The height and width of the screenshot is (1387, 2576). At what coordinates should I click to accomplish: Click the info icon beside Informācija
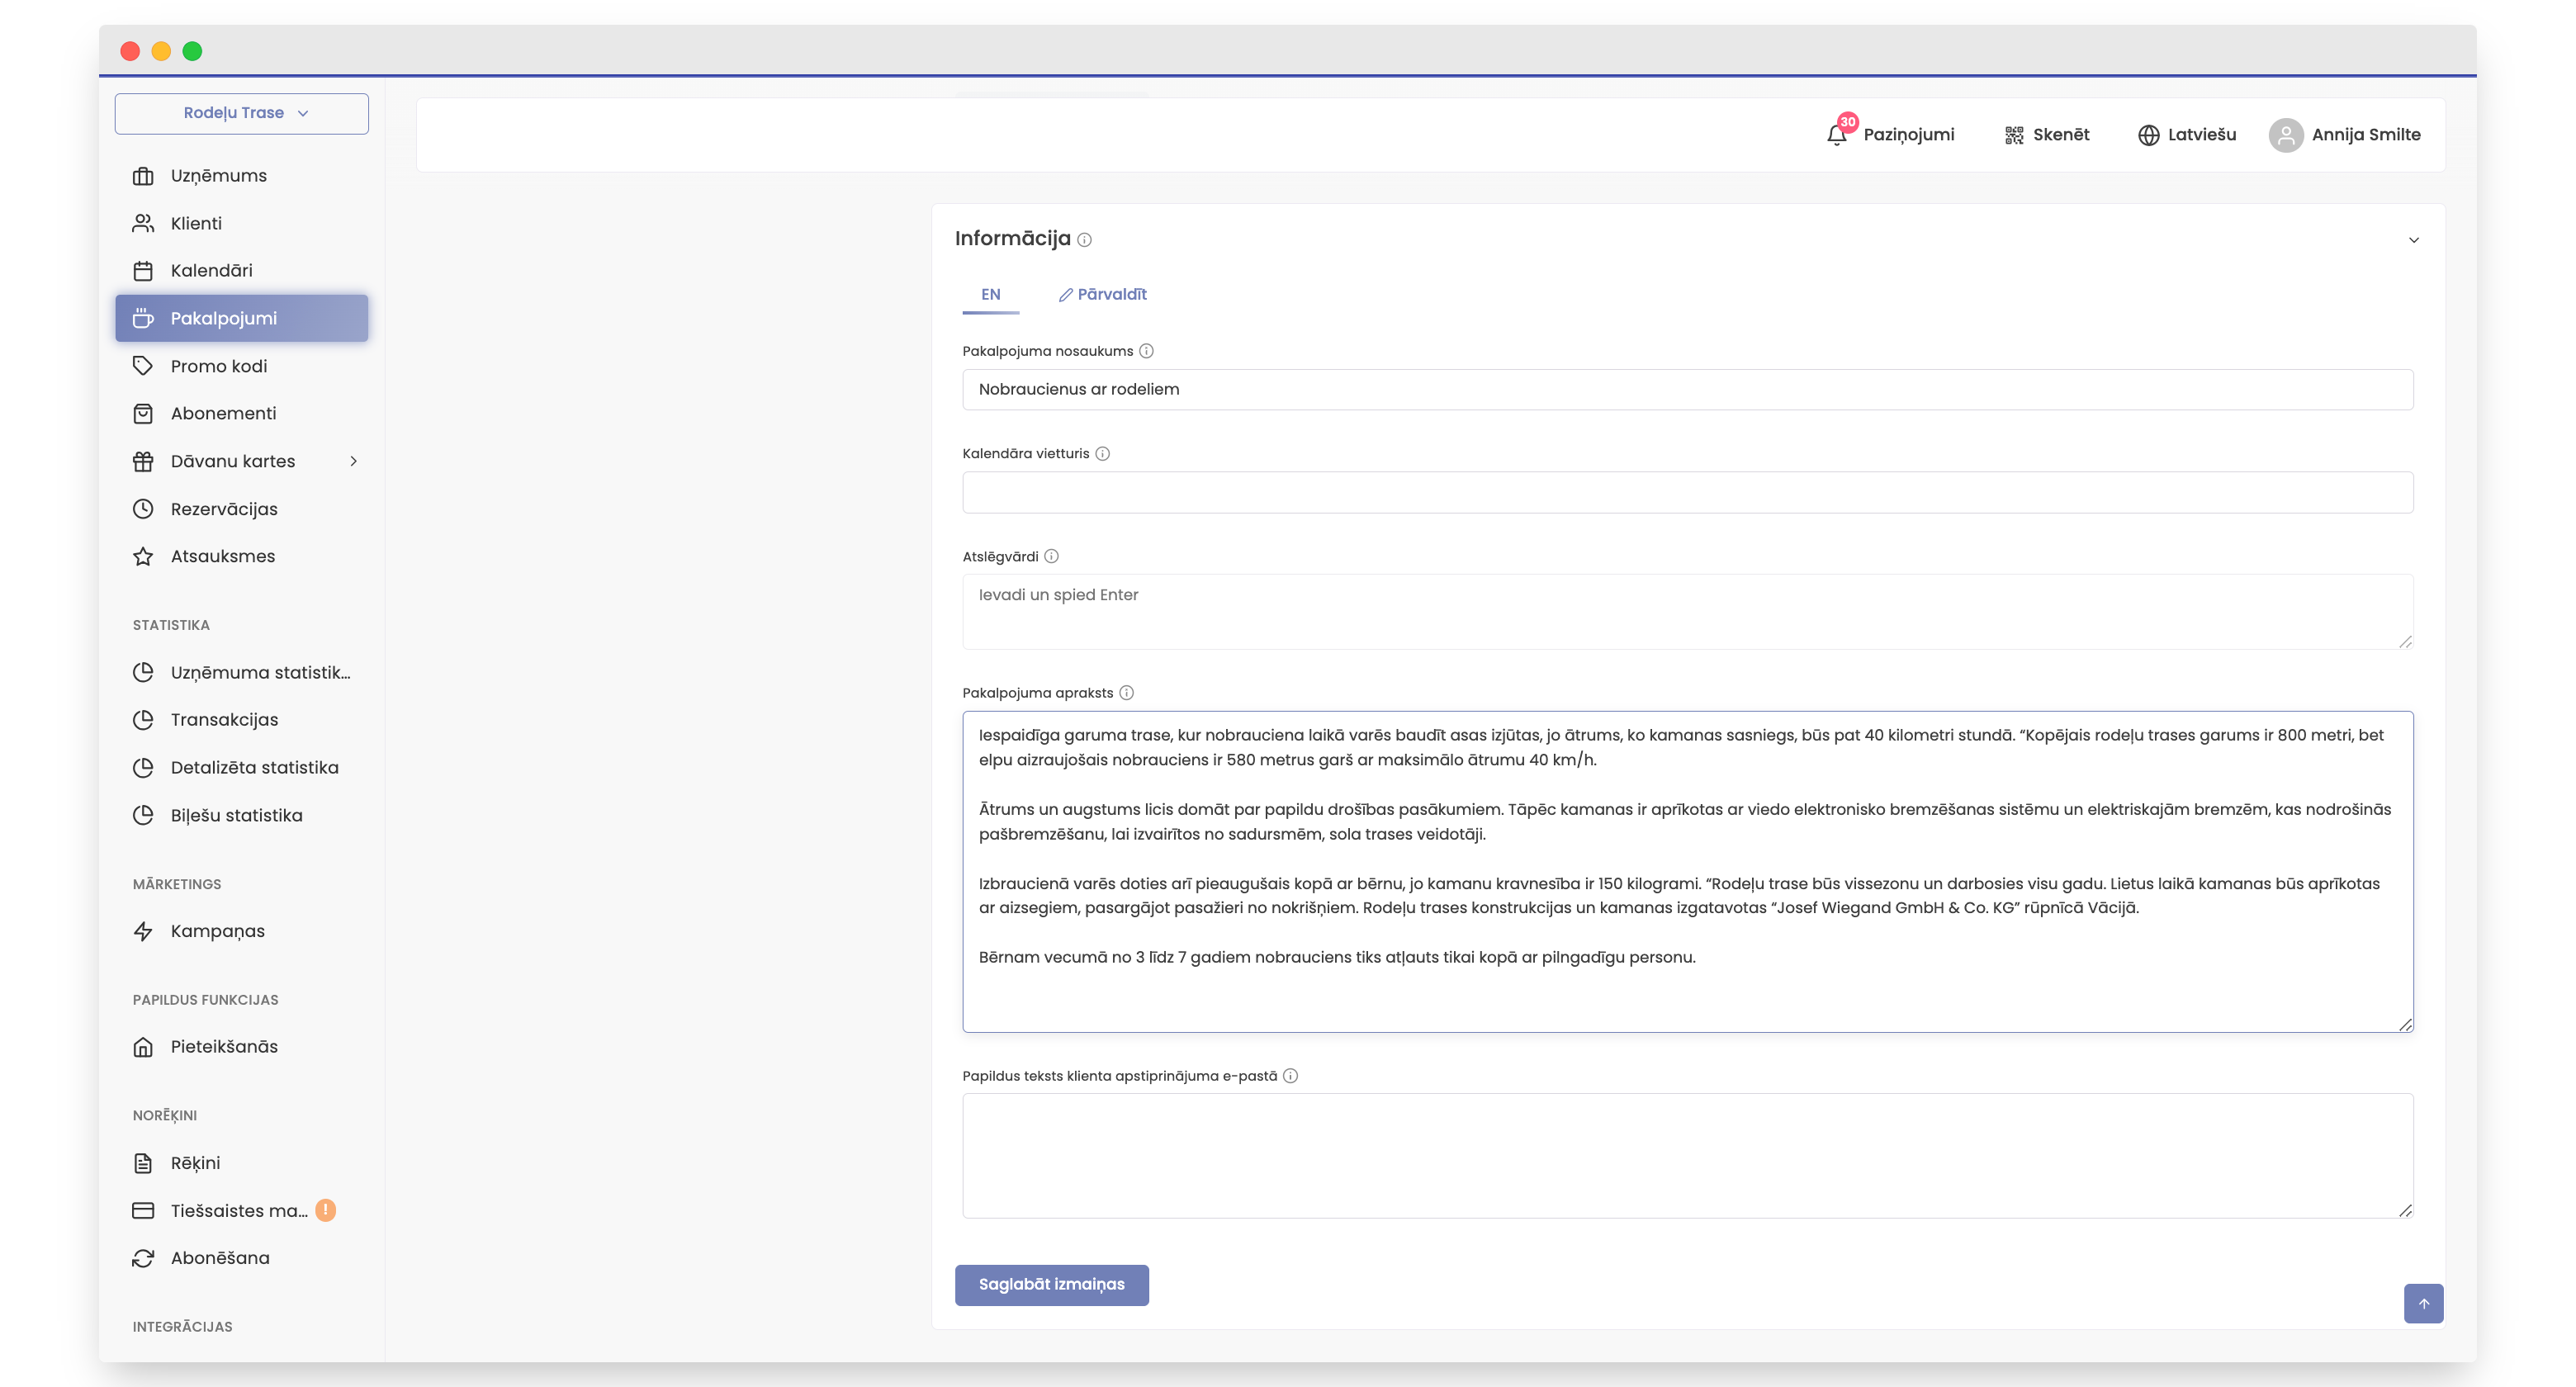tap(1084, 240)
